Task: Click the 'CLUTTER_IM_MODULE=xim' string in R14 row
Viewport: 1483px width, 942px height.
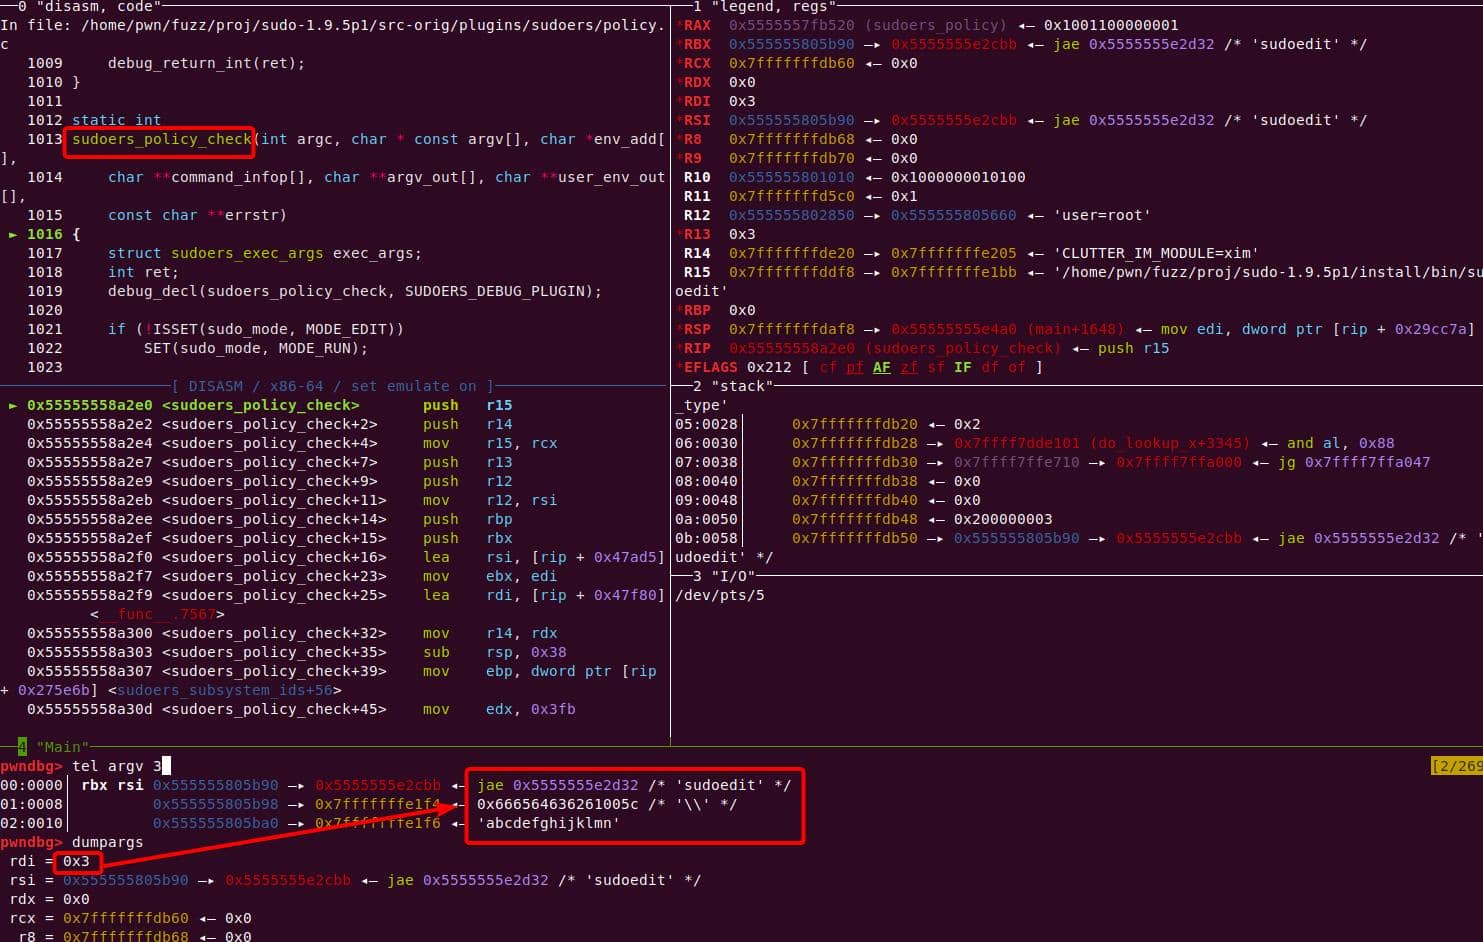Action: 1155,253
